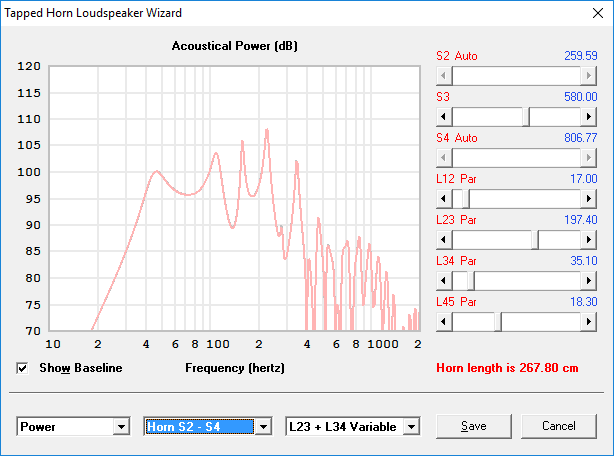Click the L12 value 17.00
Image resolution: width=614 pixels, height=456 pixels.
[584, 179]
